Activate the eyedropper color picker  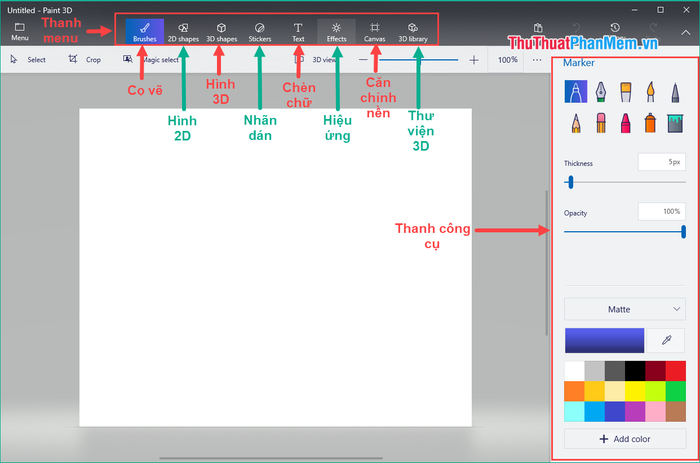coord(666,340)
